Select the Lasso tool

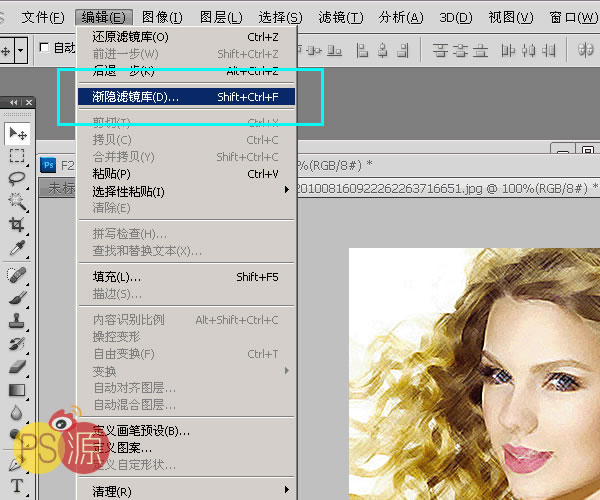point(17,178)
